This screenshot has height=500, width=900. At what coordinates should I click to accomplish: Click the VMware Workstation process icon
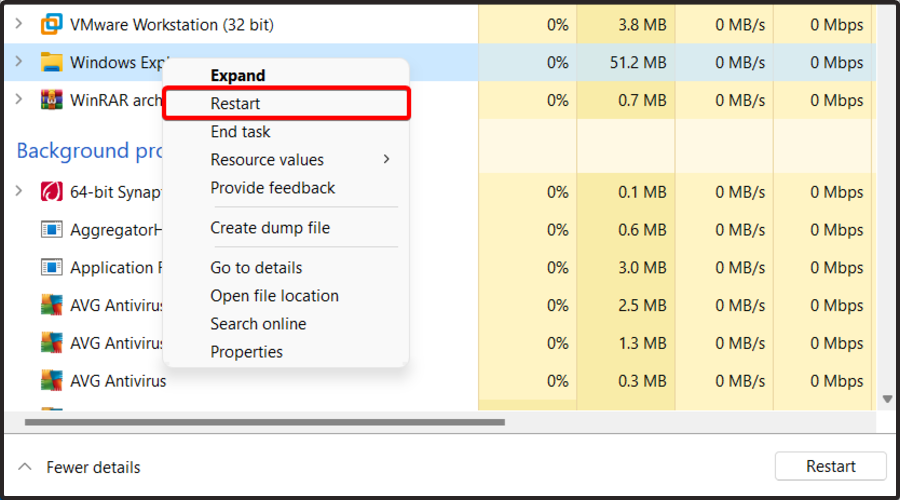click(x=51, y=24)
